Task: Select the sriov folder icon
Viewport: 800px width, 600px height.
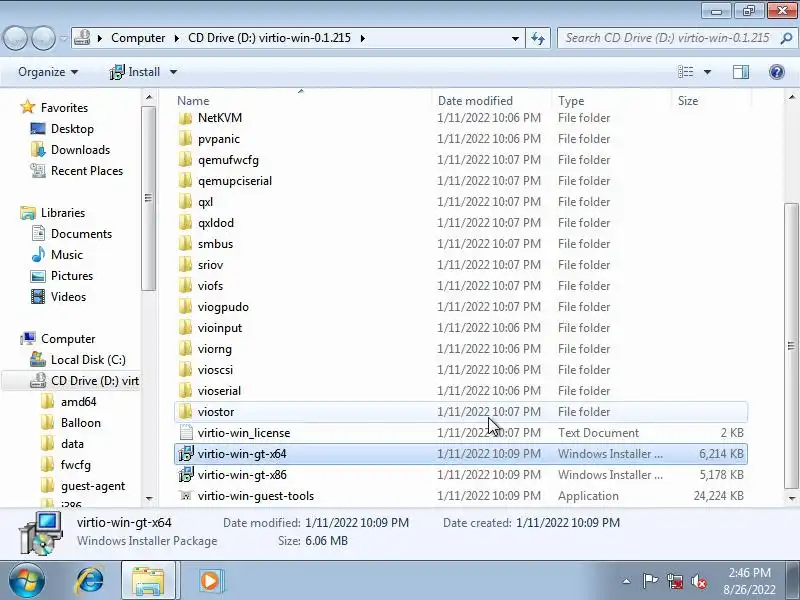Action: point(186,264)
